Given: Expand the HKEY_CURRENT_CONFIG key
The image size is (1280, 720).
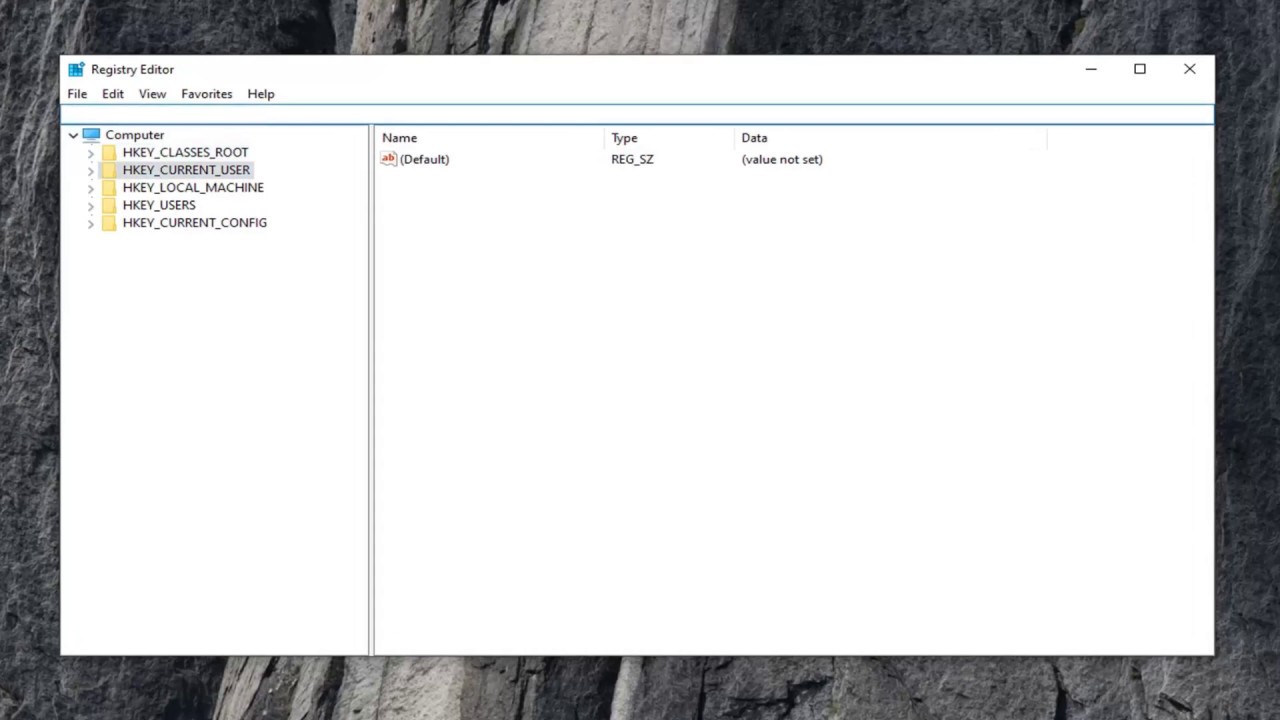Looking at the screenshot, I should [x=91, y=223].
